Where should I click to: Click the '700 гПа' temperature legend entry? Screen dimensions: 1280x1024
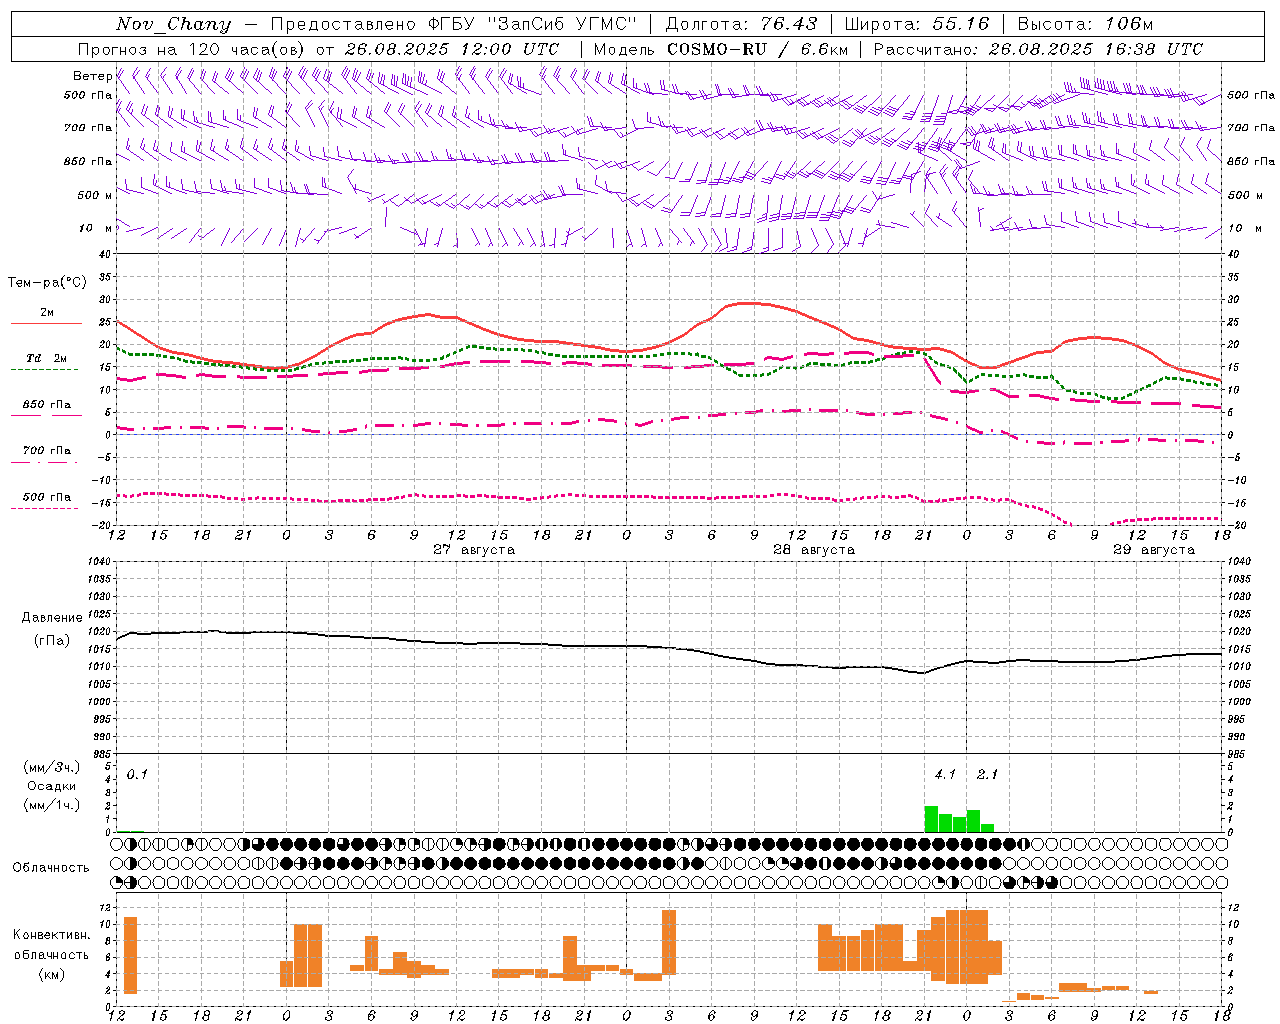47,451
